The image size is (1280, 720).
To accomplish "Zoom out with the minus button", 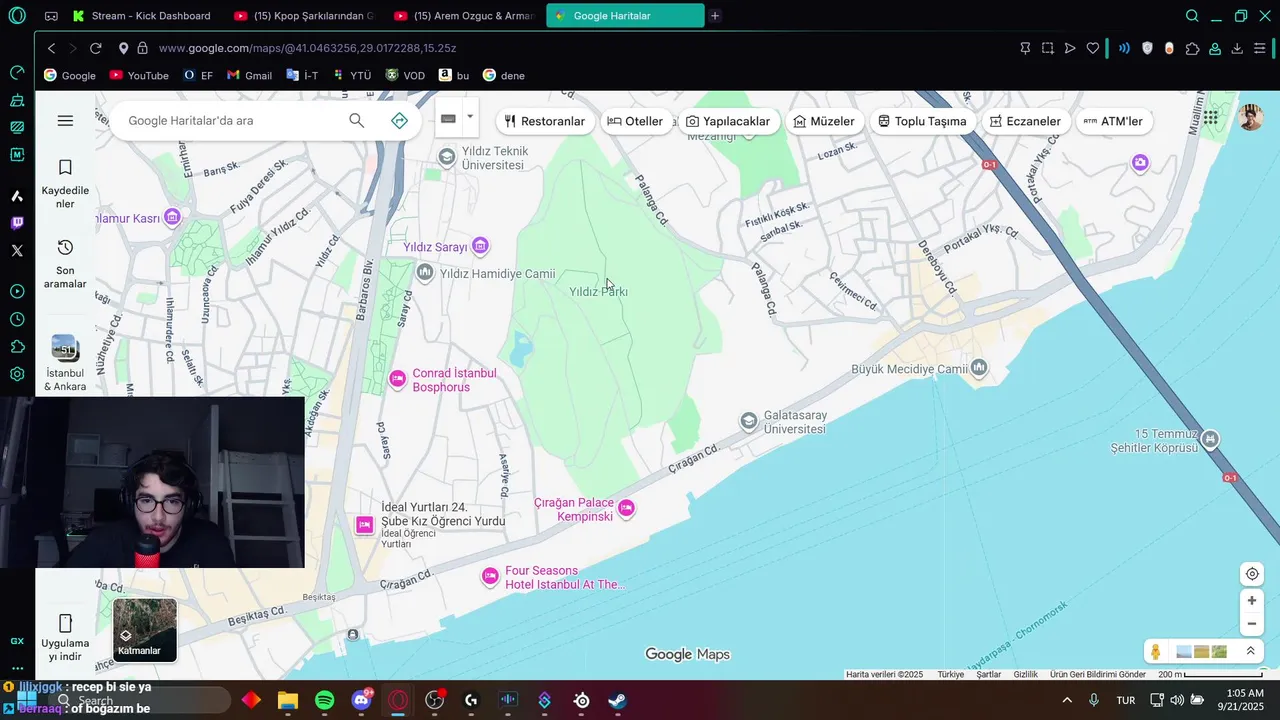I will point(1251,624).
